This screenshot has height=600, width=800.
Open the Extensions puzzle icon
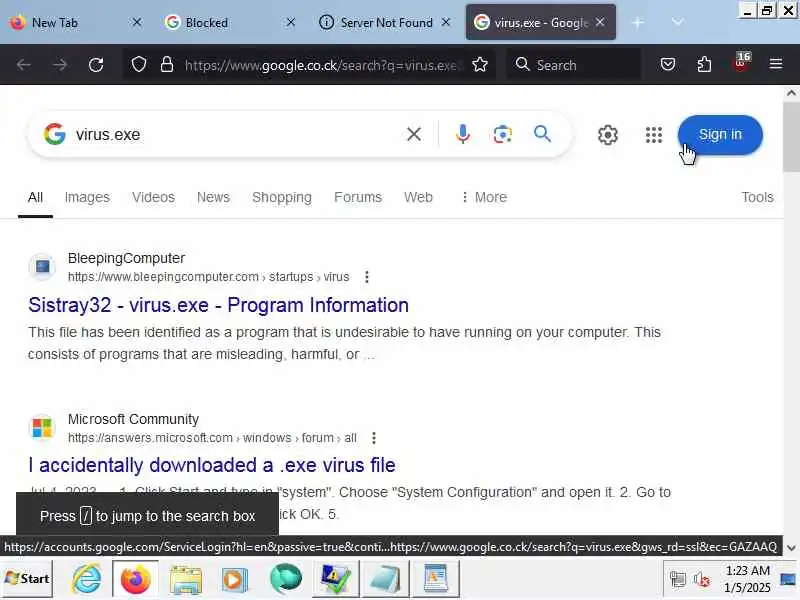(x=704, y=64)
